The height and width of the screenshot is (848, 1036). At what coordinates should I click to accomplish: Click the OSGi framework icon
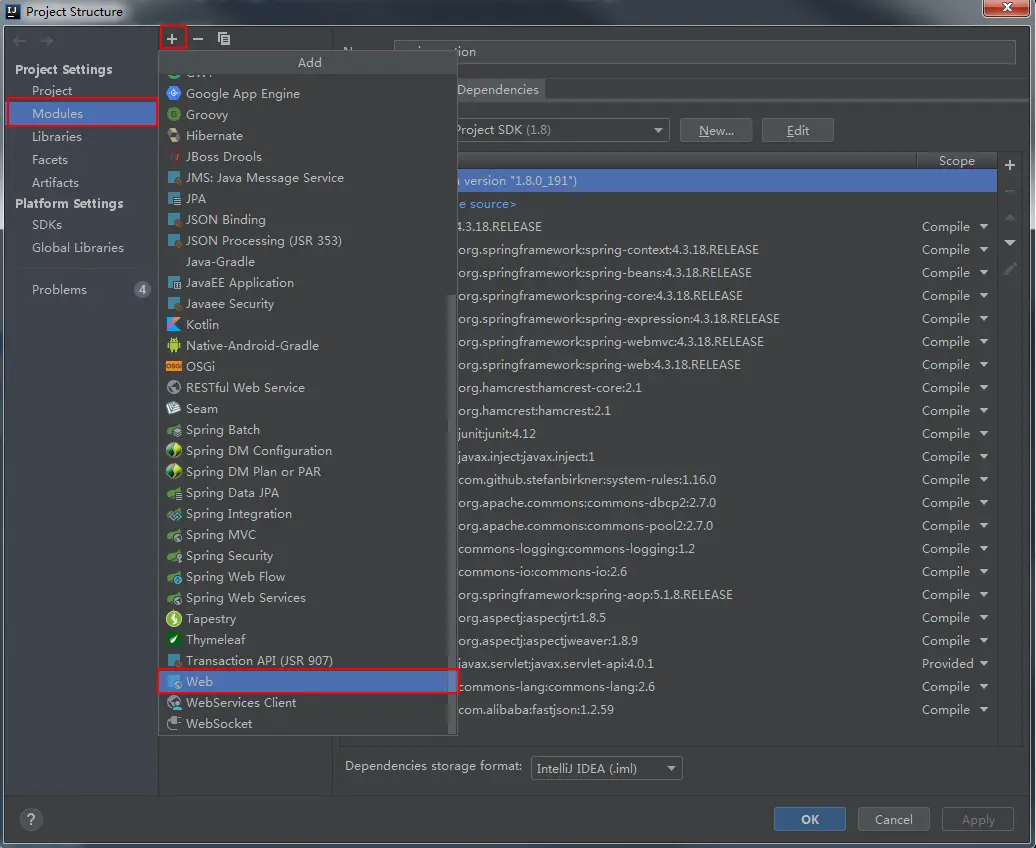pyautogui.click(x=174, y=366)
